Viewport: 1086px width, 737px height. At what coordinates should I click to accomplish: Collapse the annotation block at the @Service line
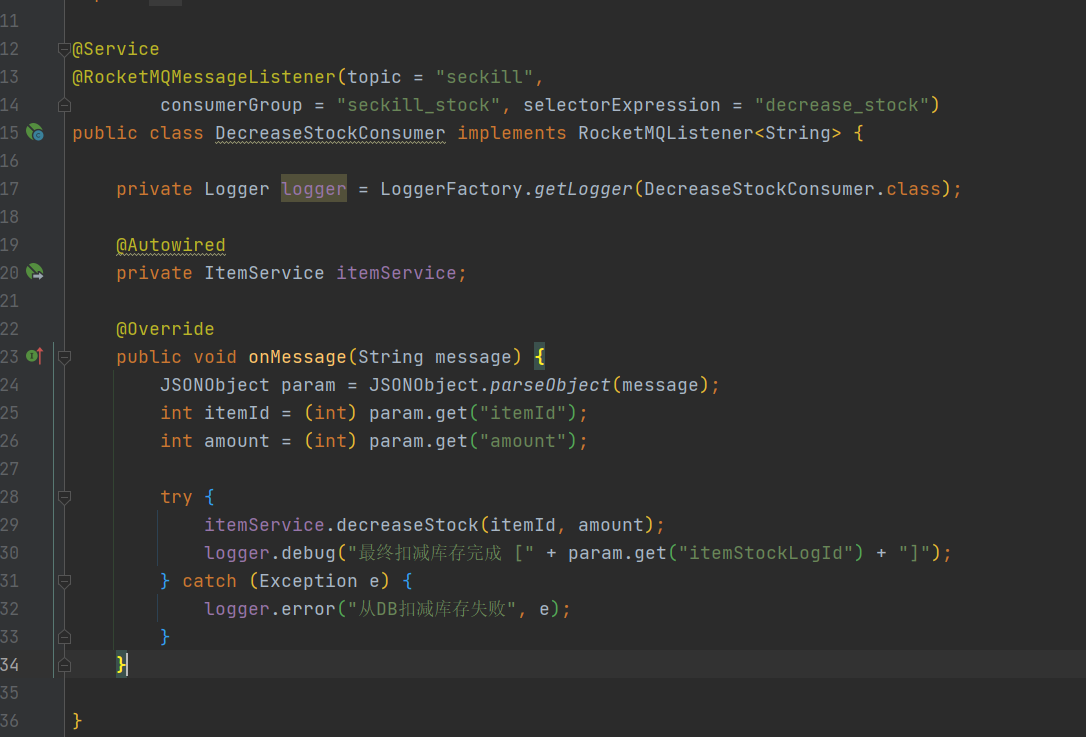tap(64, 49)
